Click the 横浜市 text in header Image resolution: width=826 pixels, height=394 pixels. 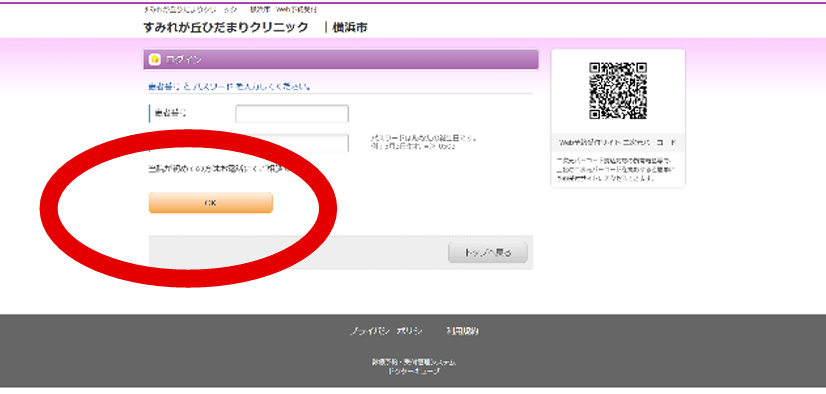point(350,28)
